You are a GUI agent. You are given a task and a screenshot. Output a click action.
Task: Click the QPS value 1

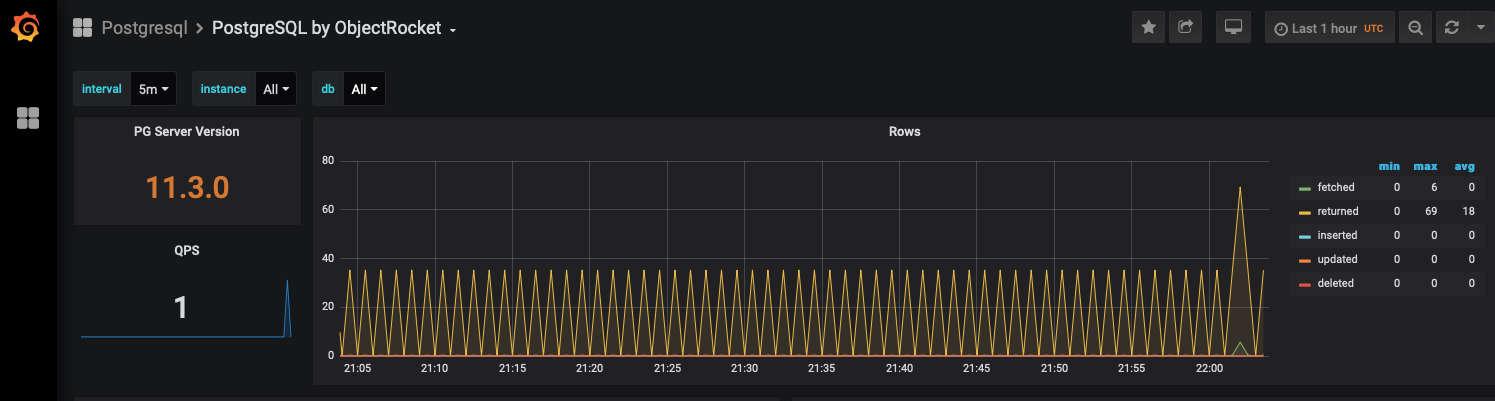181,307
